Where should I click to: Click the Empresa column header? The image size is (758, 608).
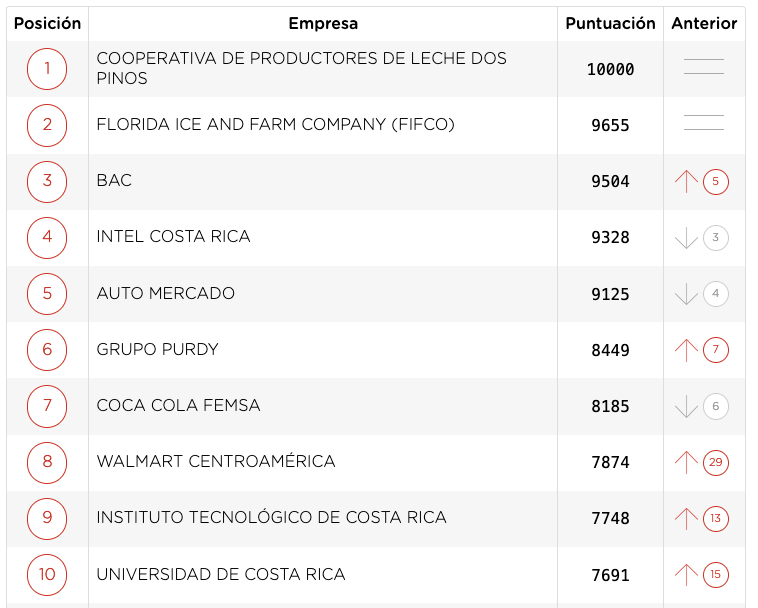tap(323, 23)
